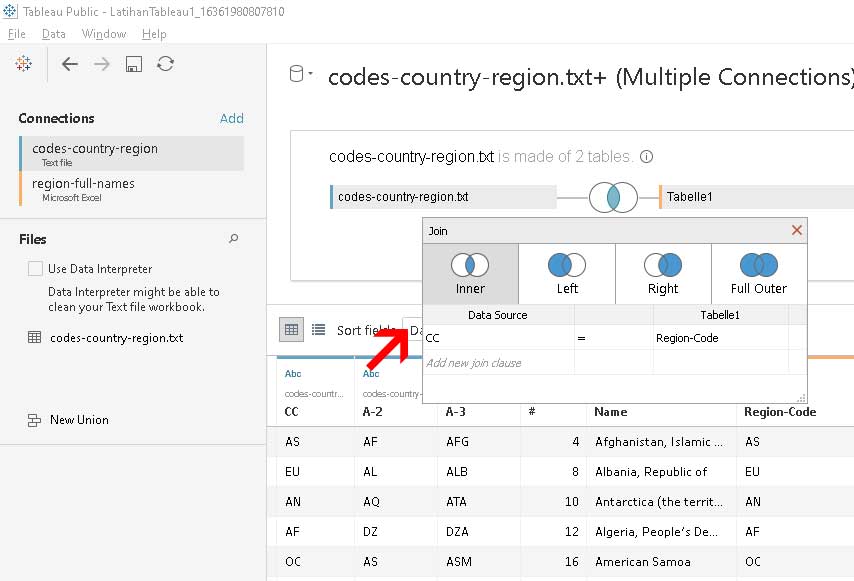
Task: Click the Tabelle1 column header in Join
Action: click(720, 315)
